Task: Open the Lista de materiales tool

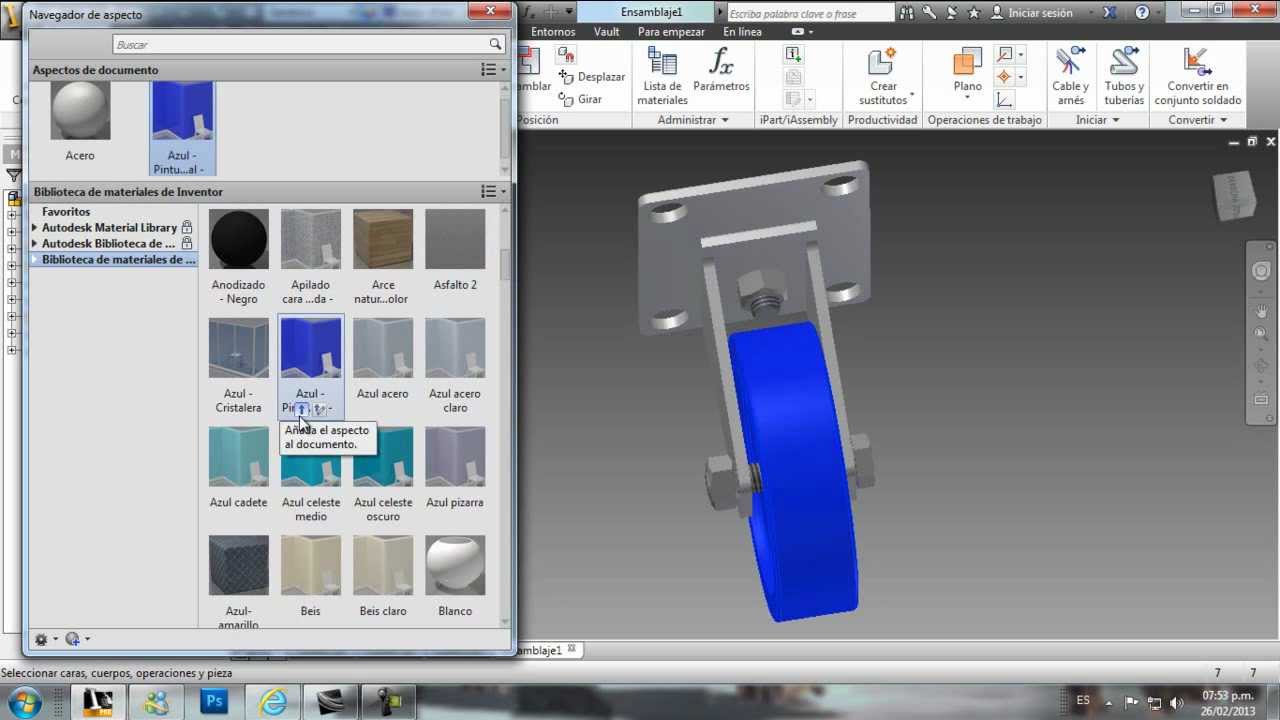Action: pyautogui.click(x=662, y=77)
